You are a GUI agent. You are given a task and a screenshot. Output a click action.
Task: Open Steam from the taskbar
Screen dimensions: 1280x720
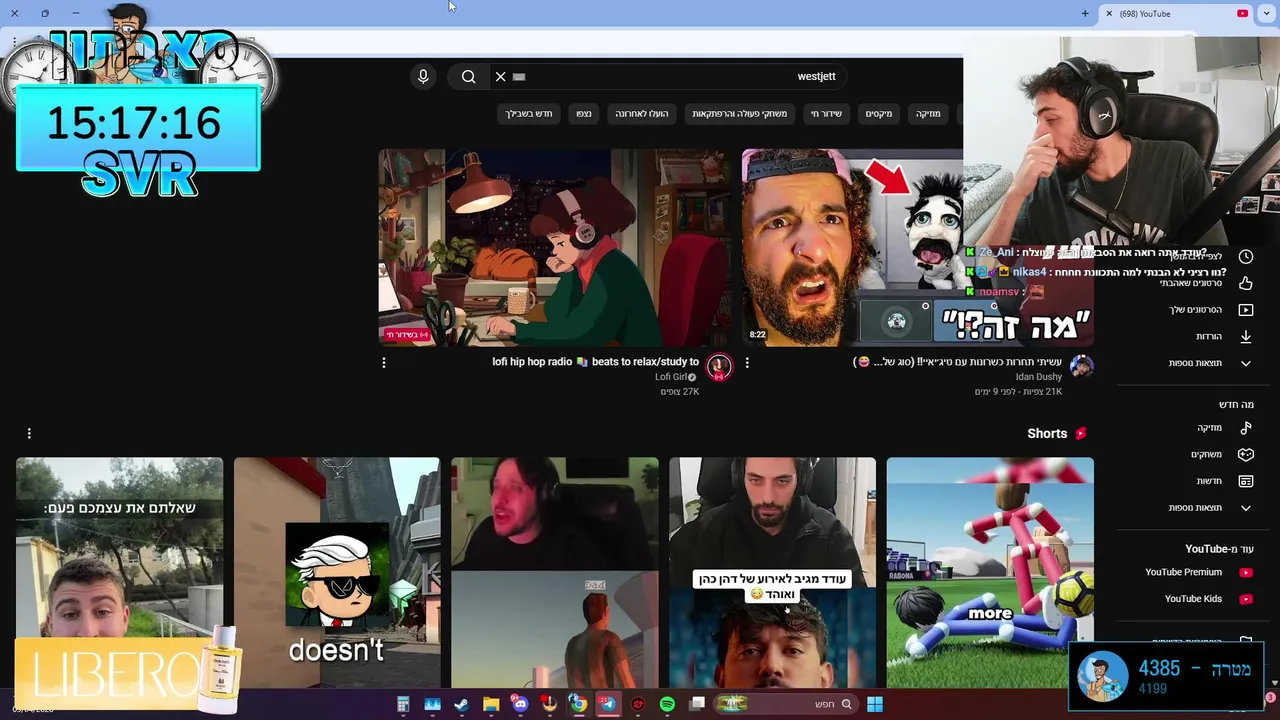(x=461, y=704)
